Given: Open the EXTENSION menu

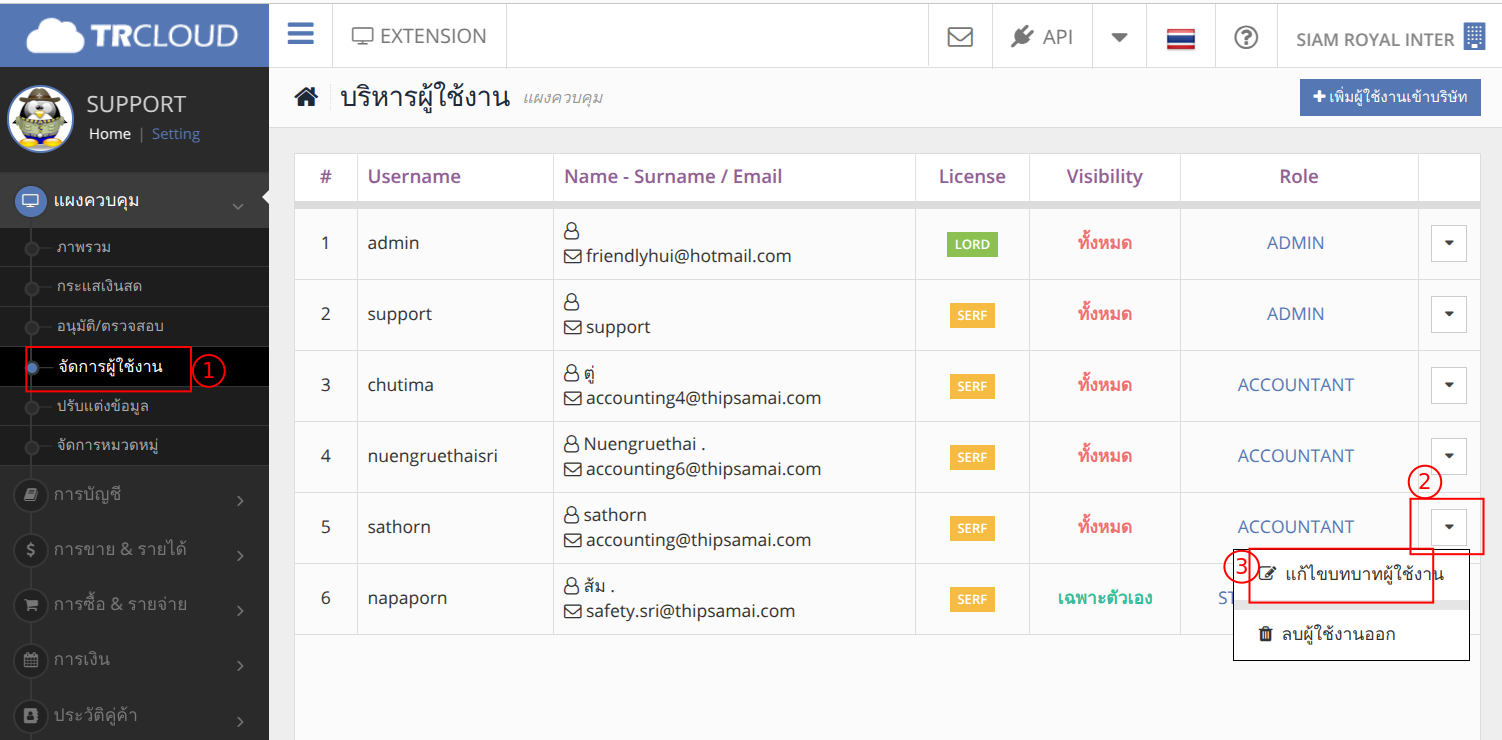Looking at the screenshot, I should [x=419, y=36].
